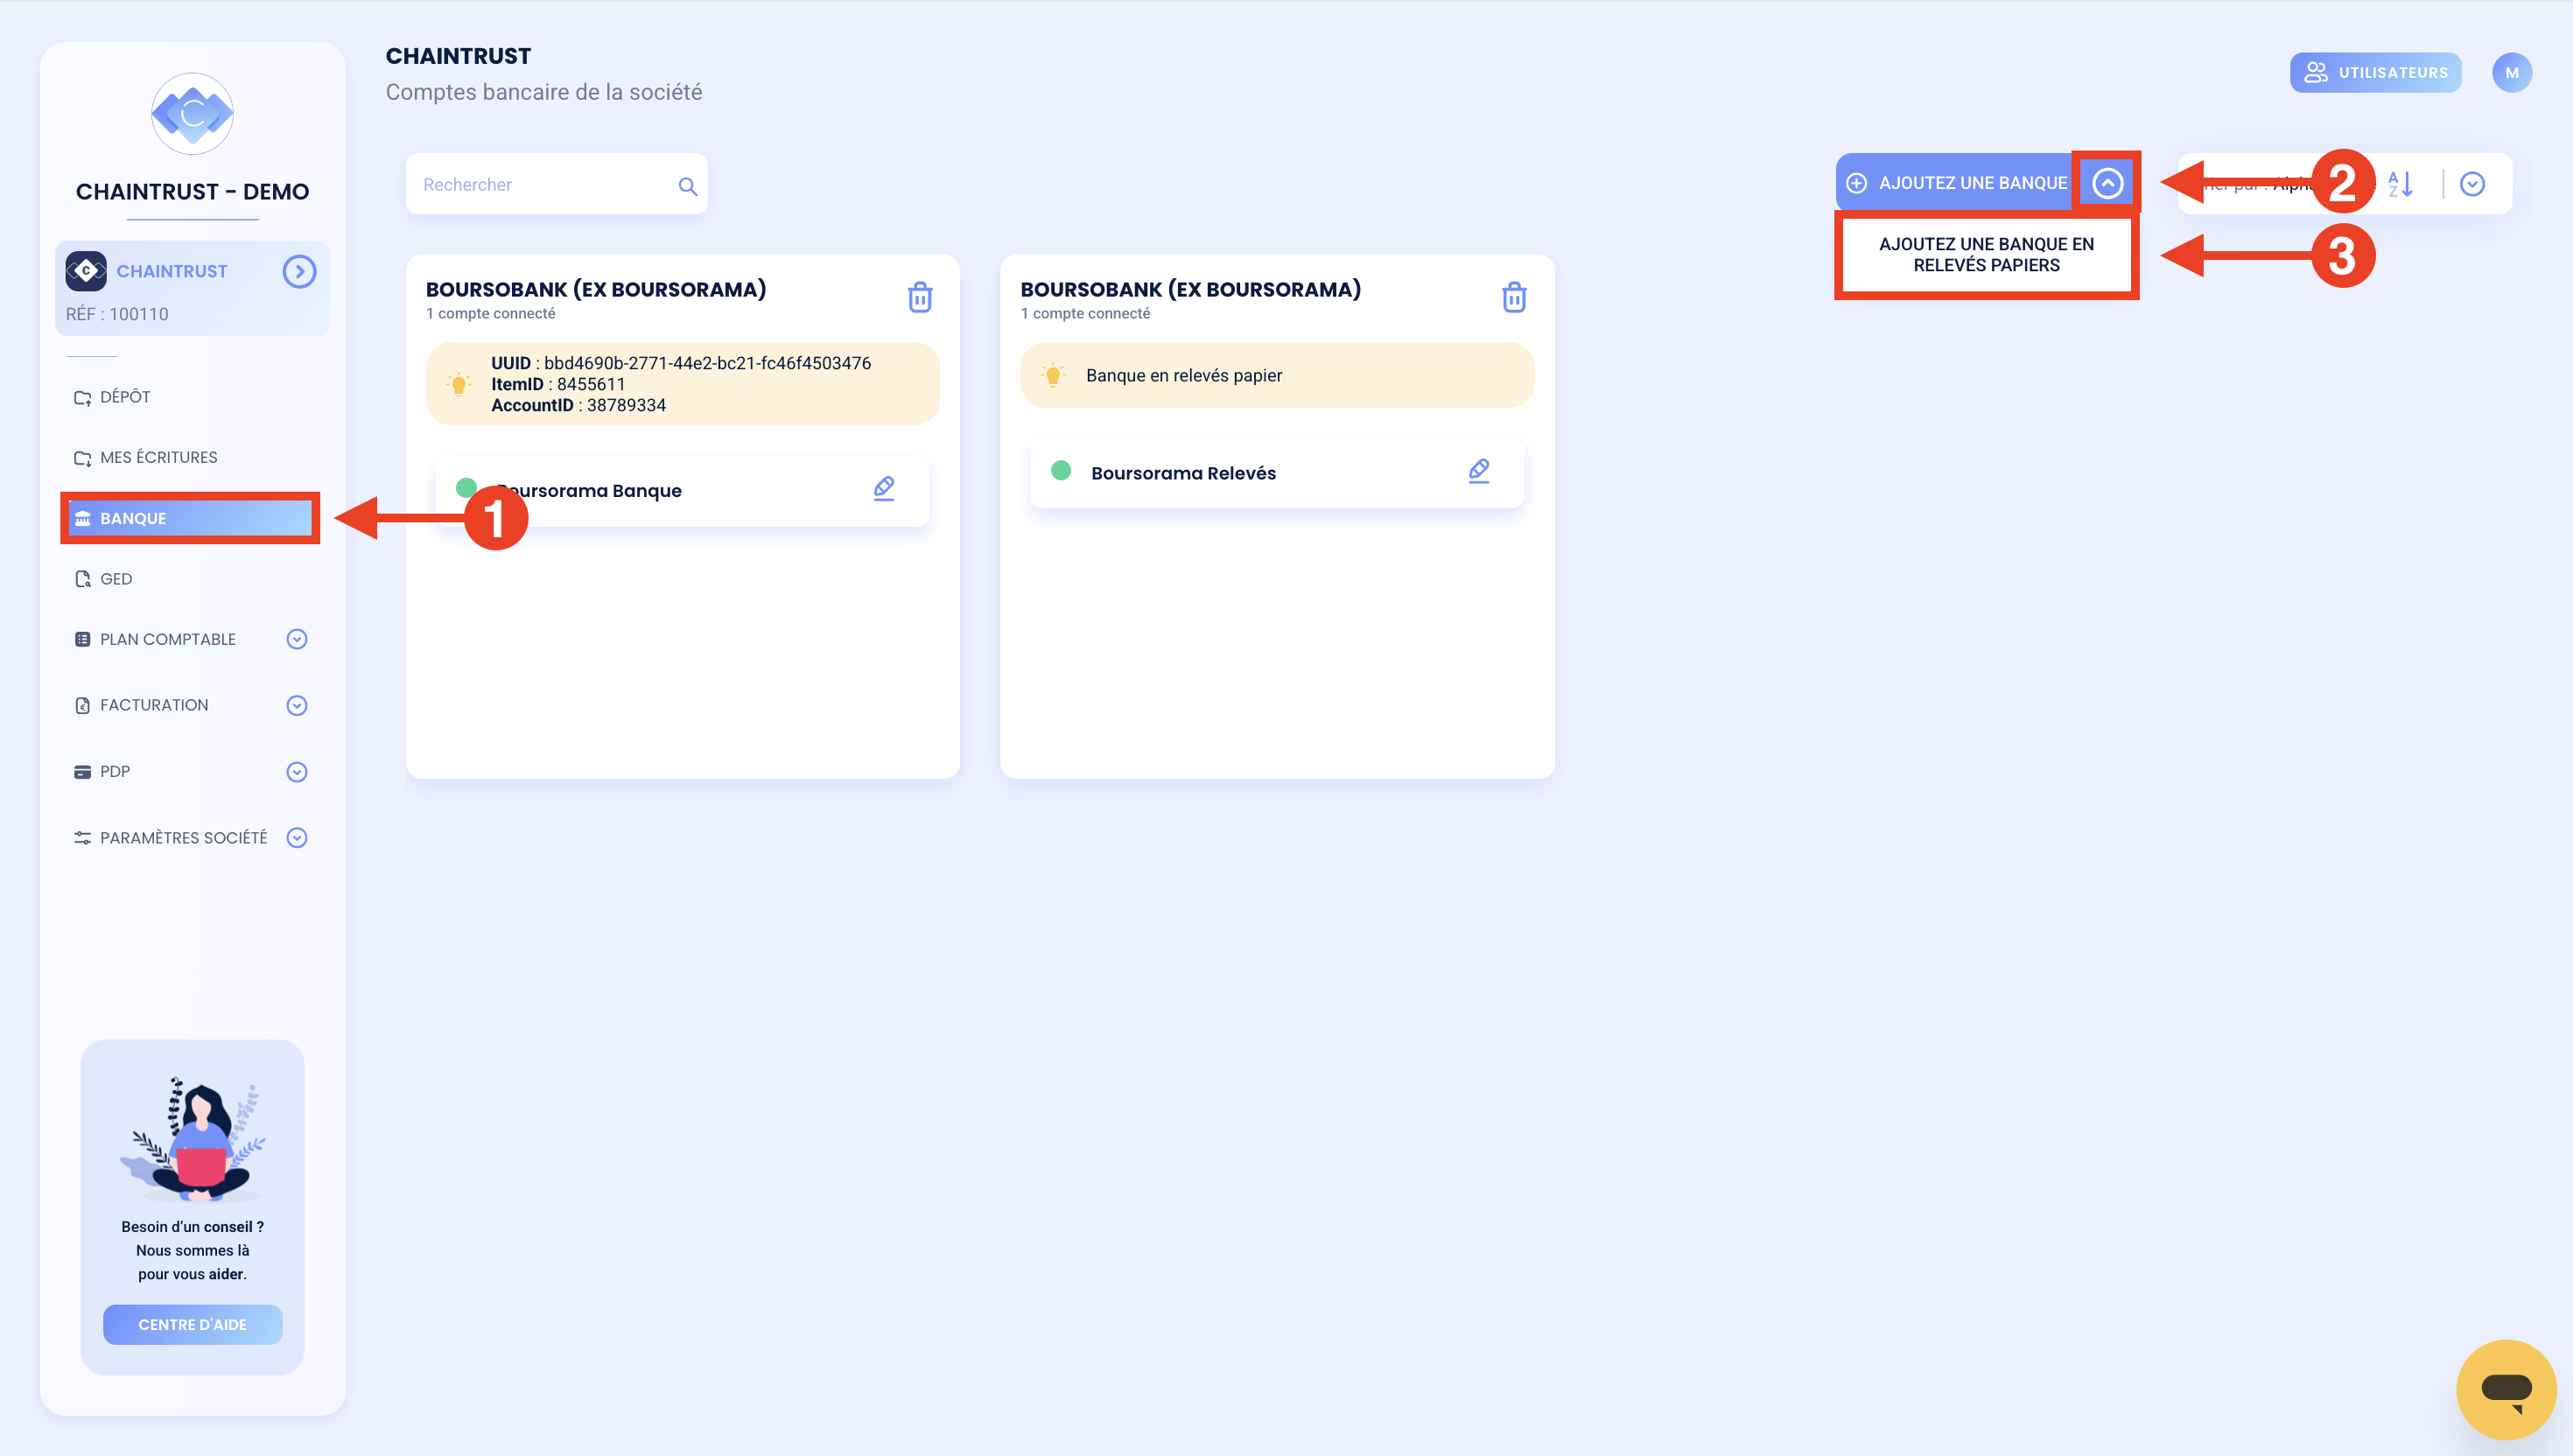This screenshot has width=2573, height=1456.
Task: Open the Boursorama Relevés account row
Action: 1277,472
